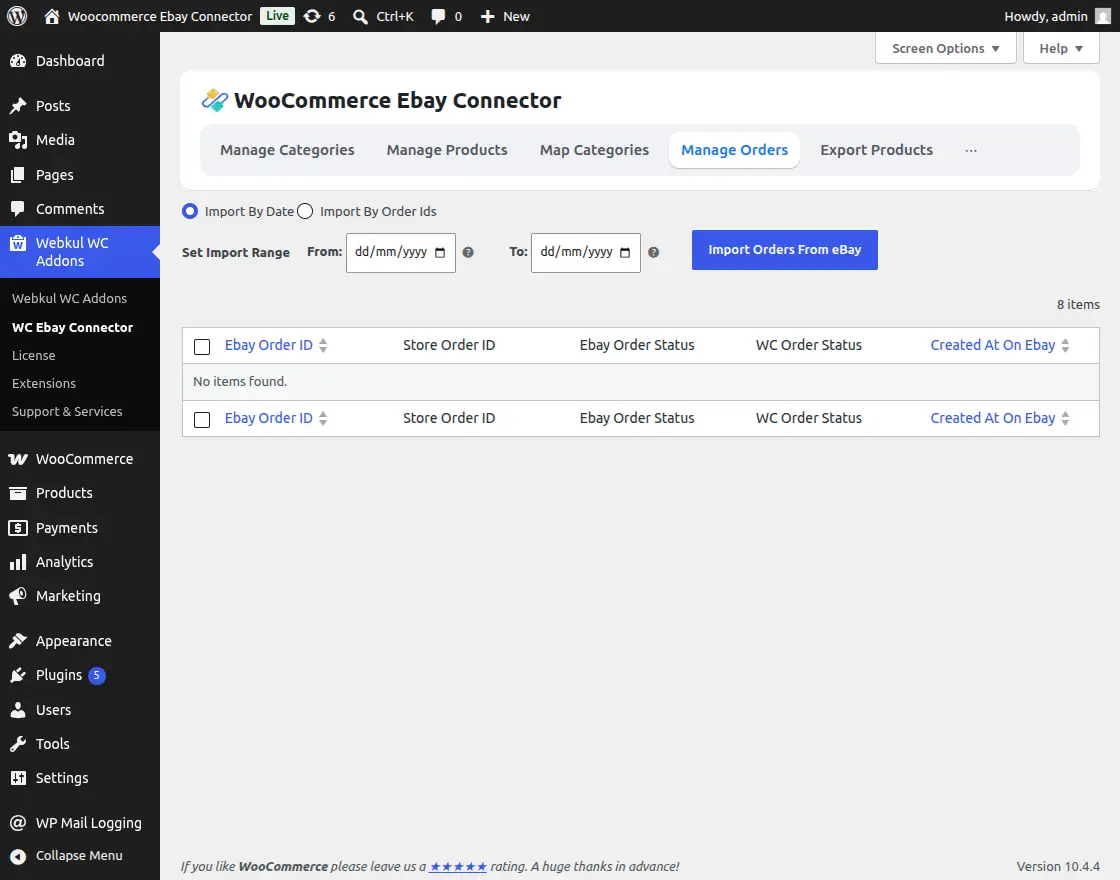Open the WordPress logo menu

17,16
